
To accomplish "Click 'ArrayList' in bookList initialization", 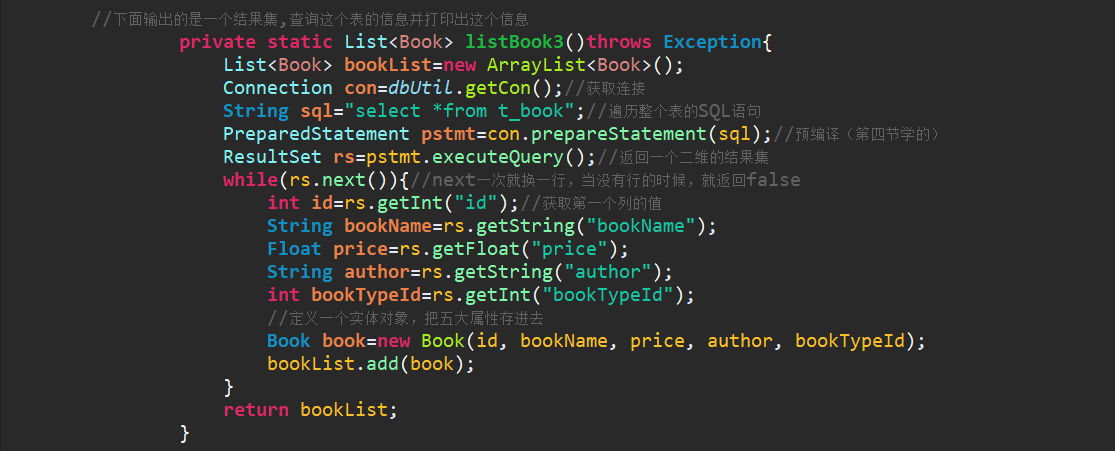I will [536, 65].
